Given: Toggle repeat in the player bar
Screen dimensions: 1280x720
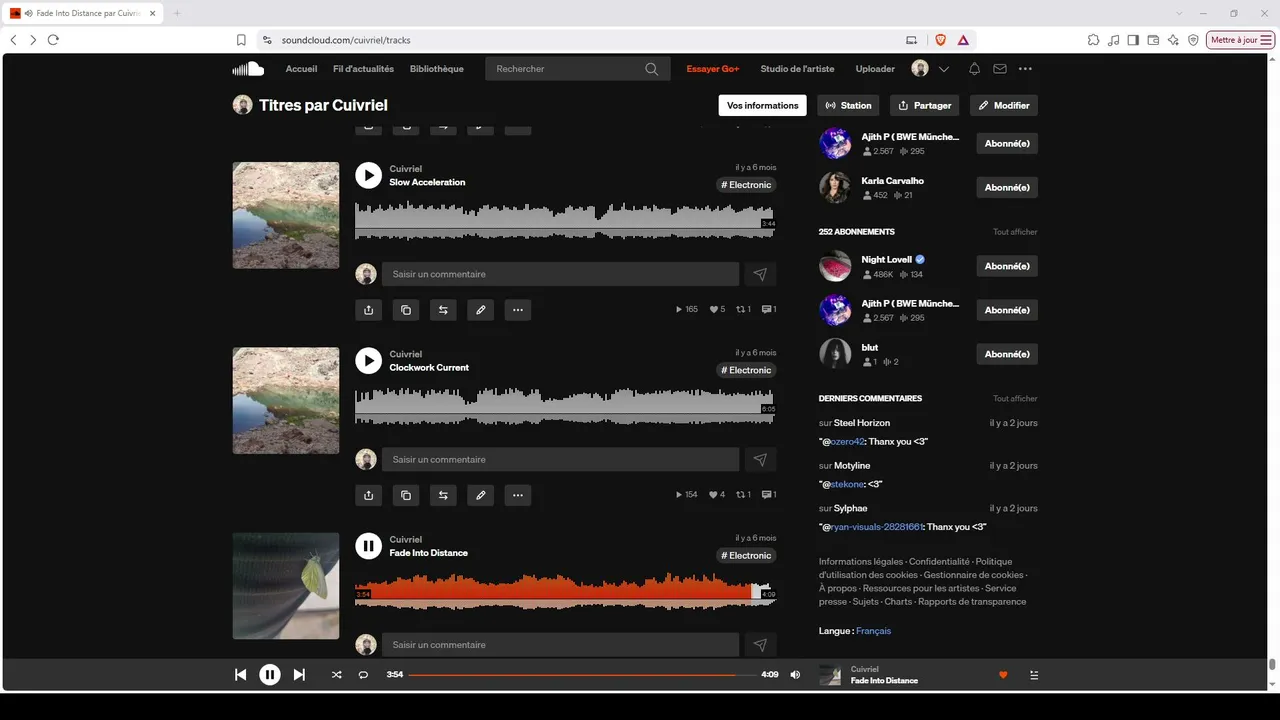Looking at the screenshot, I should [x=363, y=675].
